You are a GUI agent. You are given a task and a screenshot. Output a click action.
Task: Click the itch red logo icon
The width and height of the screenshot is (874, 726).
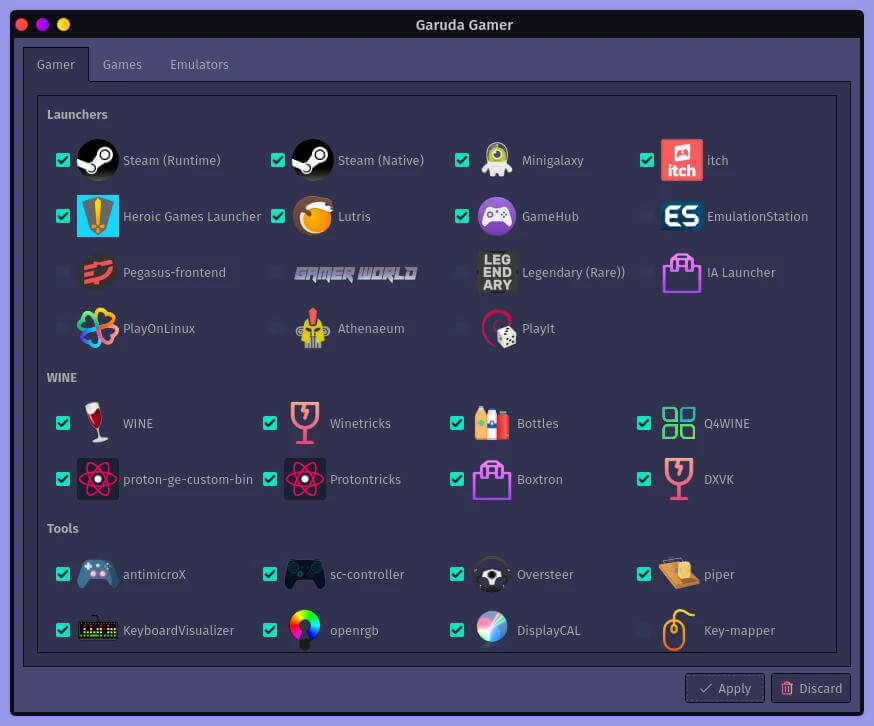[682, 160]
